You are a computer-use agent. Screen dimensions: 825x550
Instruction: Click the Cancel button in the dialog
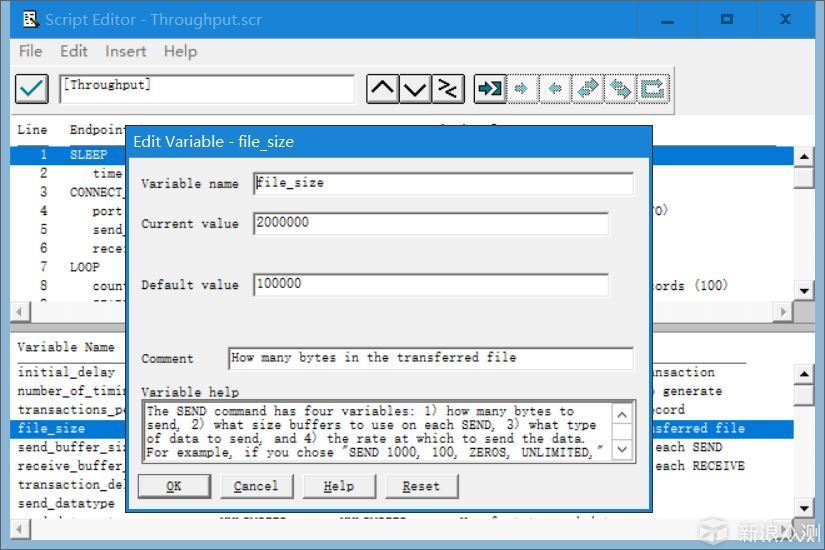click(x=256, y=486)
